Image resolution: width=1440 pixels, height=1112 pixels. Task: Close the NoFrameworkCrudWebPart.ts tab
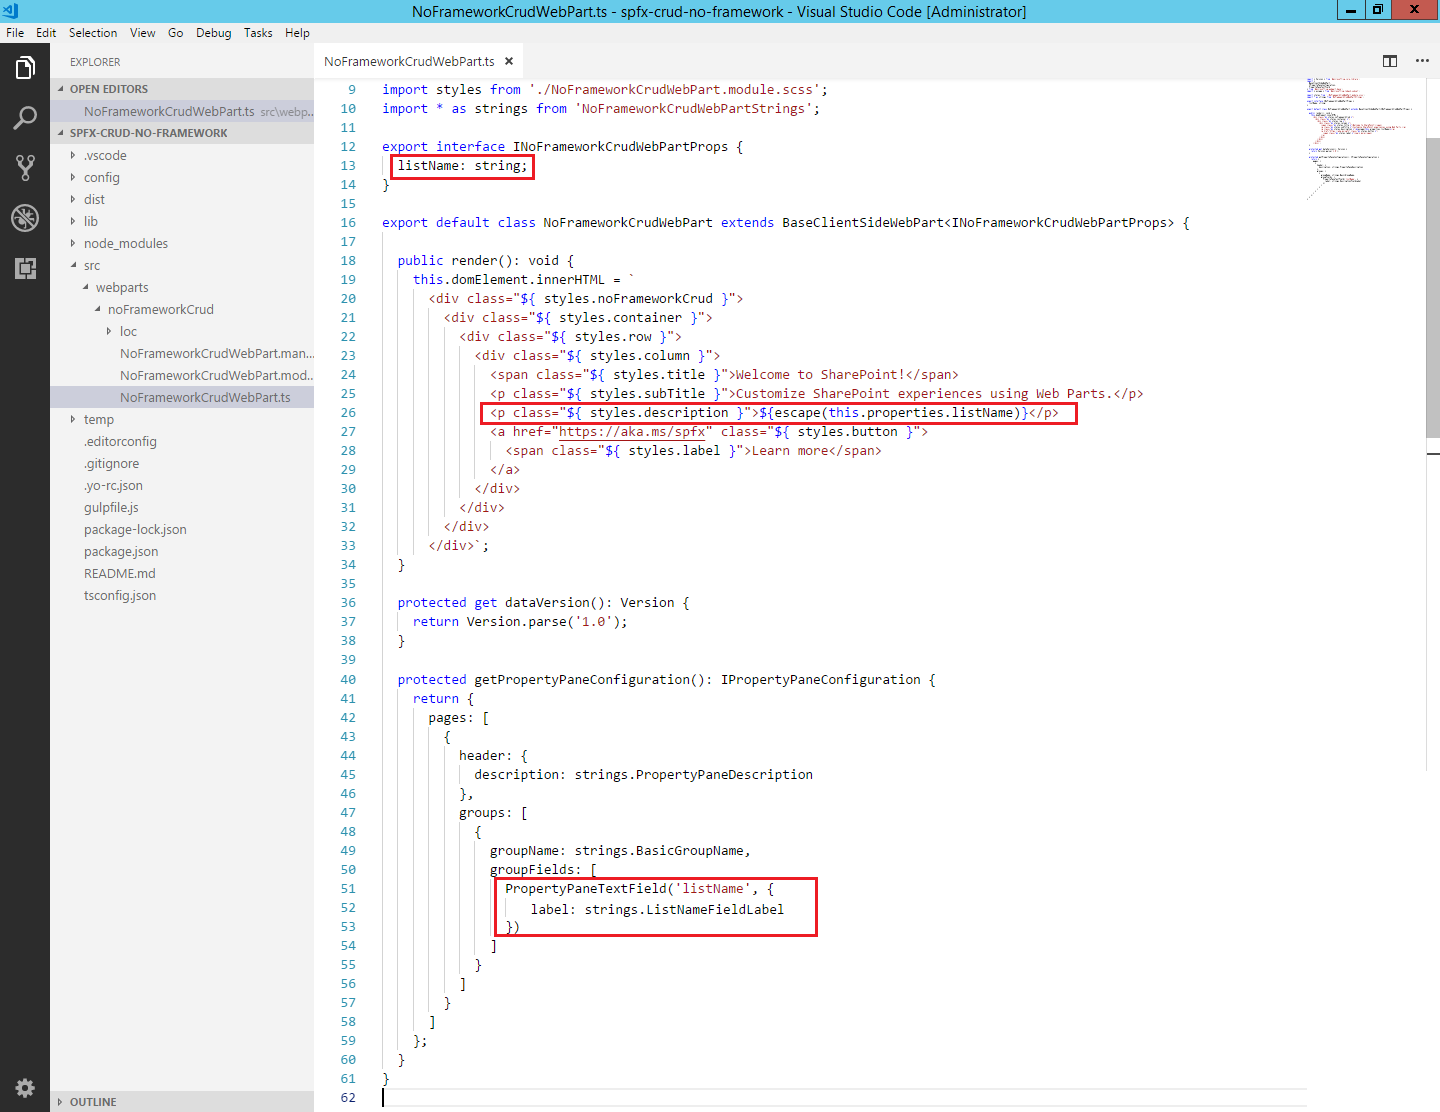(509, 61)
